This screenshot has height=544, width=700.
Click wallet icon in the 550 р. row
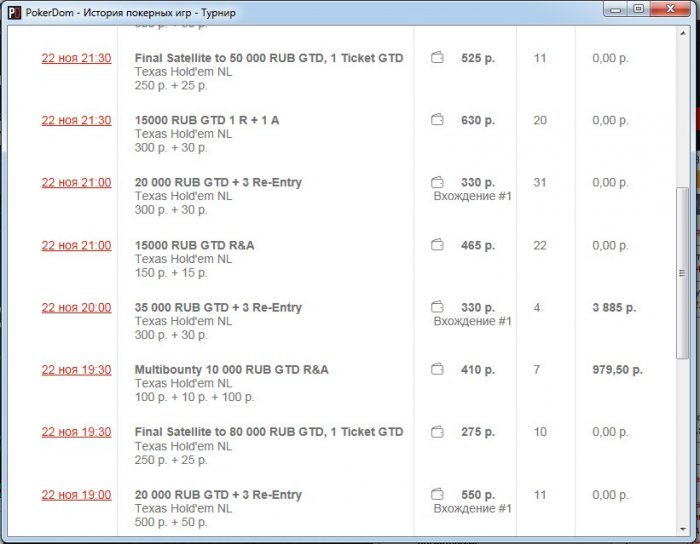[x=437, y=494]
